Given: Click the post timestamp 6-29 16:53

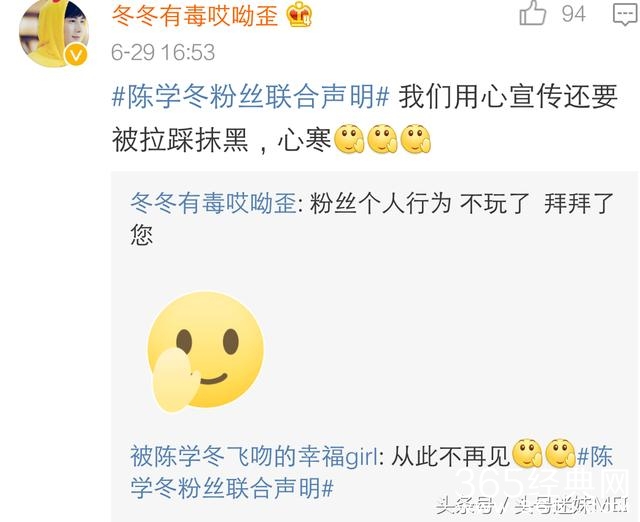Looking at the screenshot, I should (163, 52).
